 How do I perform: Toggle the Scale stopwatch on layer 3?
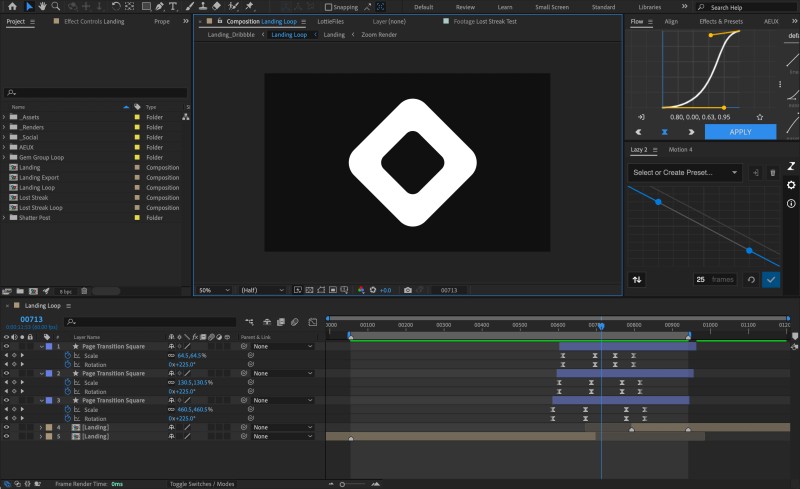pos(67,409)
